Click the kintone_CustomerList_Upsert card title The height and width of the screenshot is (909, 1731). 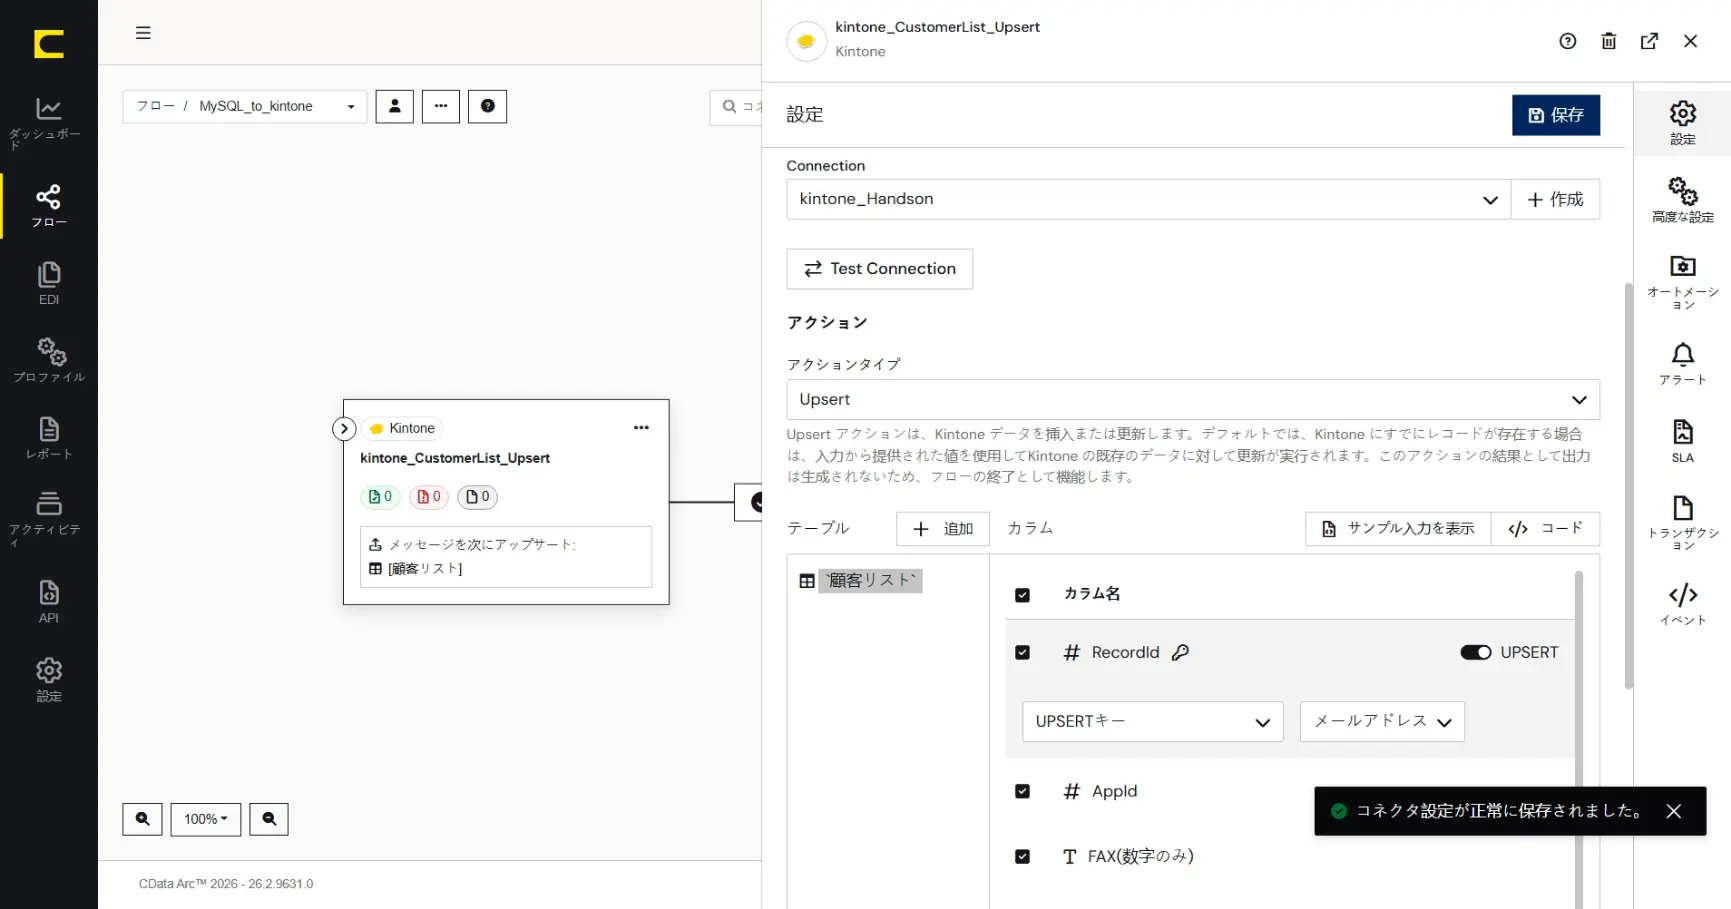pyautogui.click(x=455, y=458)
